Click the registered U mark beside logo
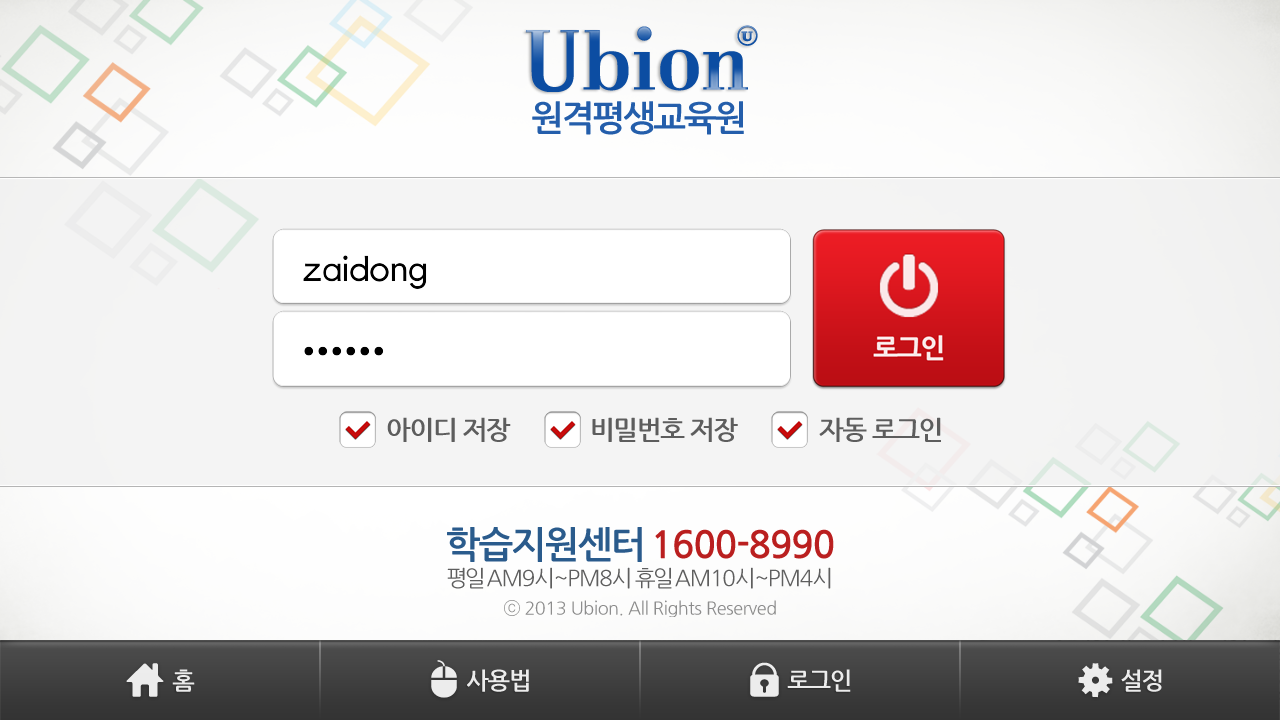 coord(747,36)
